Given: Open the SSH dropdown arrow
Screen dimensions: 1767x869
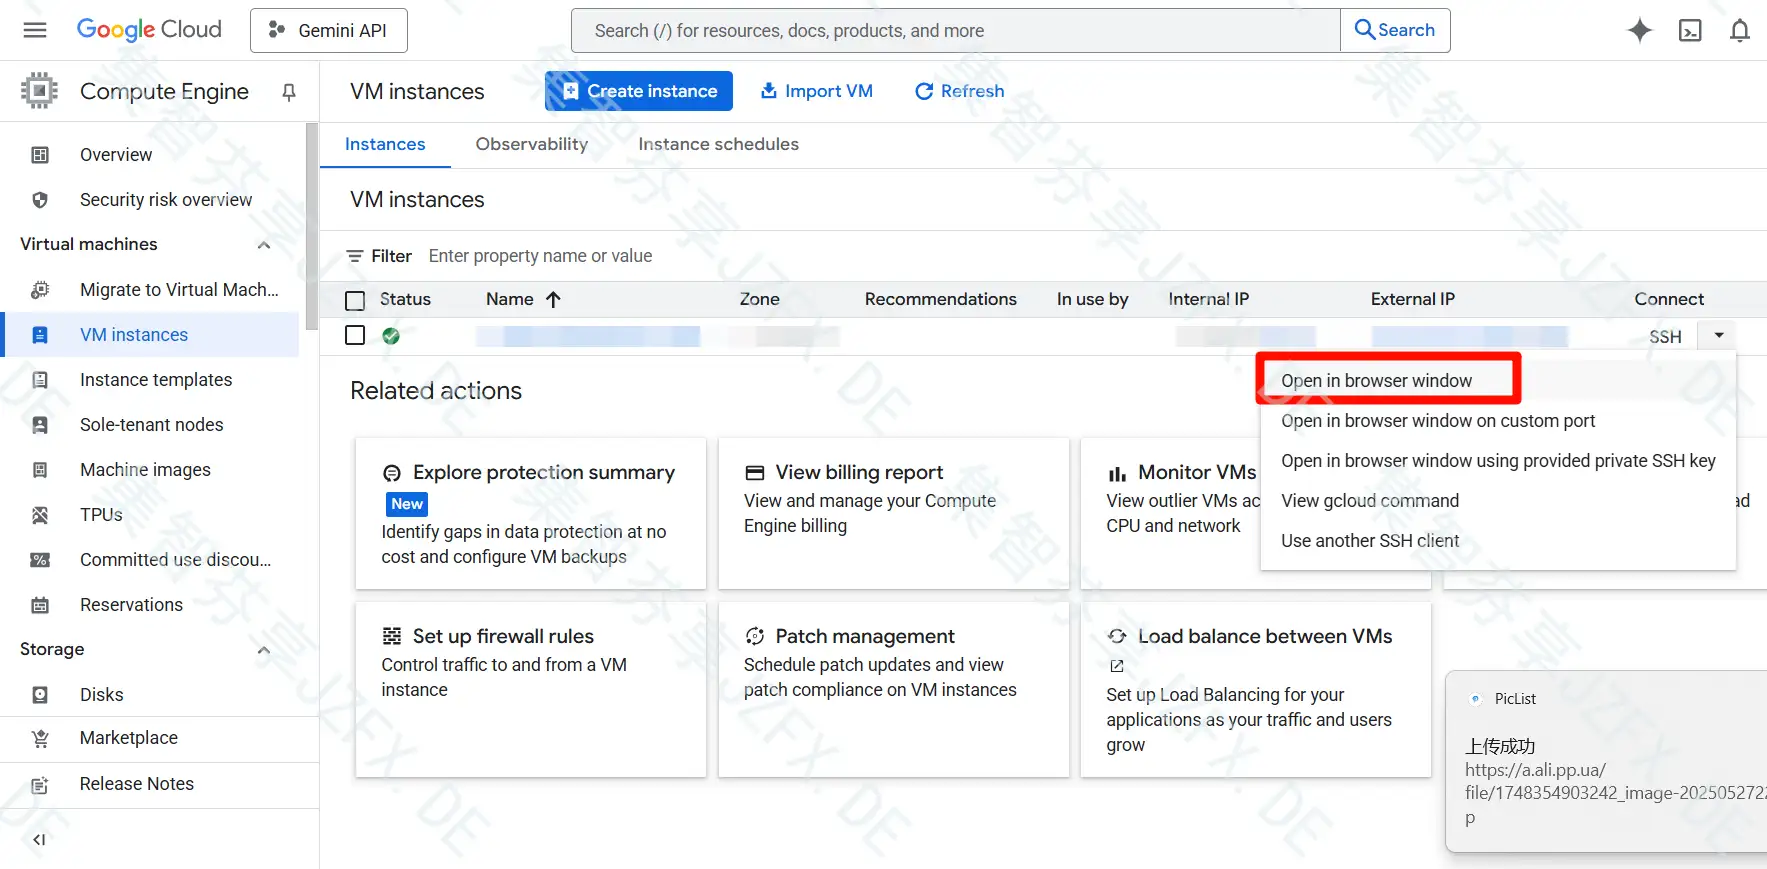Looking at the screenshot, I should 1719,336.
